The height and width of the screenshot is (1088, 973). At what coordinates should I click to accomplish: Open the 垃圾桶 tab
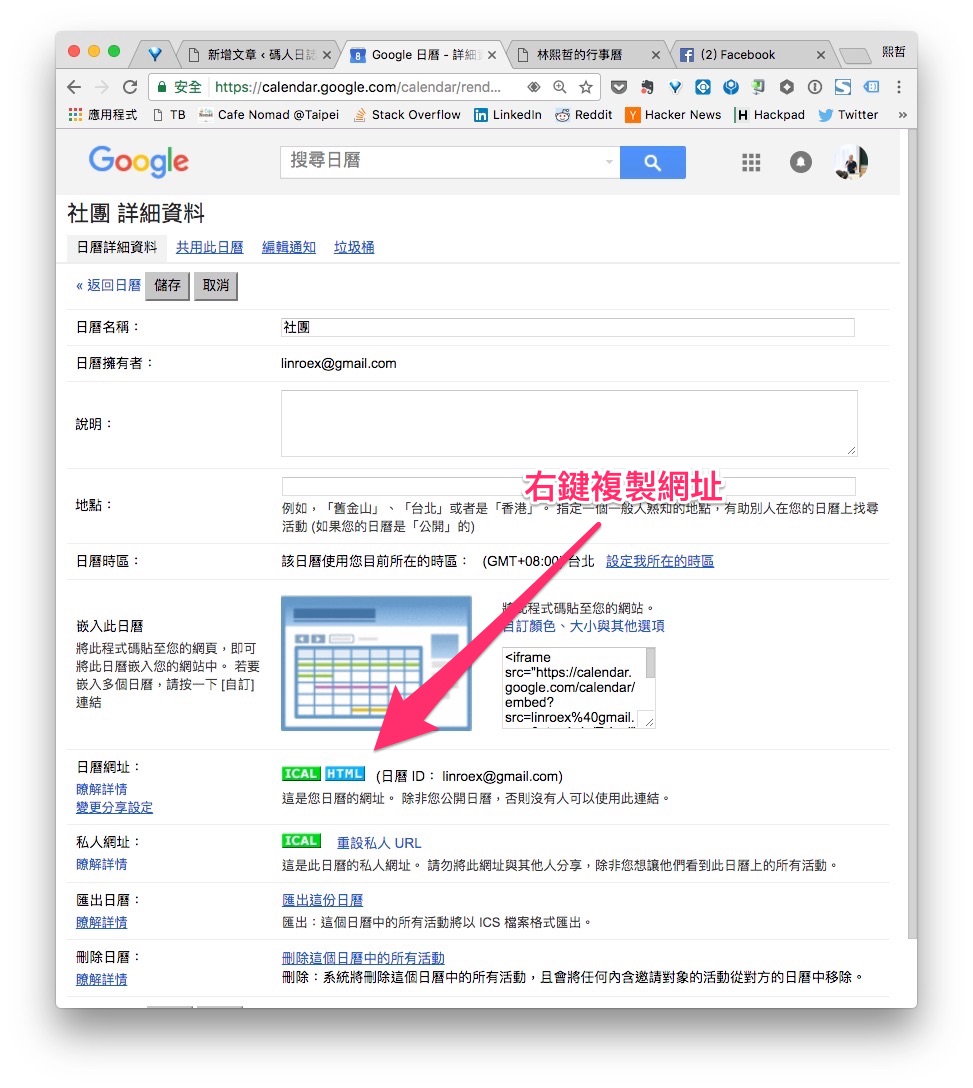coord(354,247)
